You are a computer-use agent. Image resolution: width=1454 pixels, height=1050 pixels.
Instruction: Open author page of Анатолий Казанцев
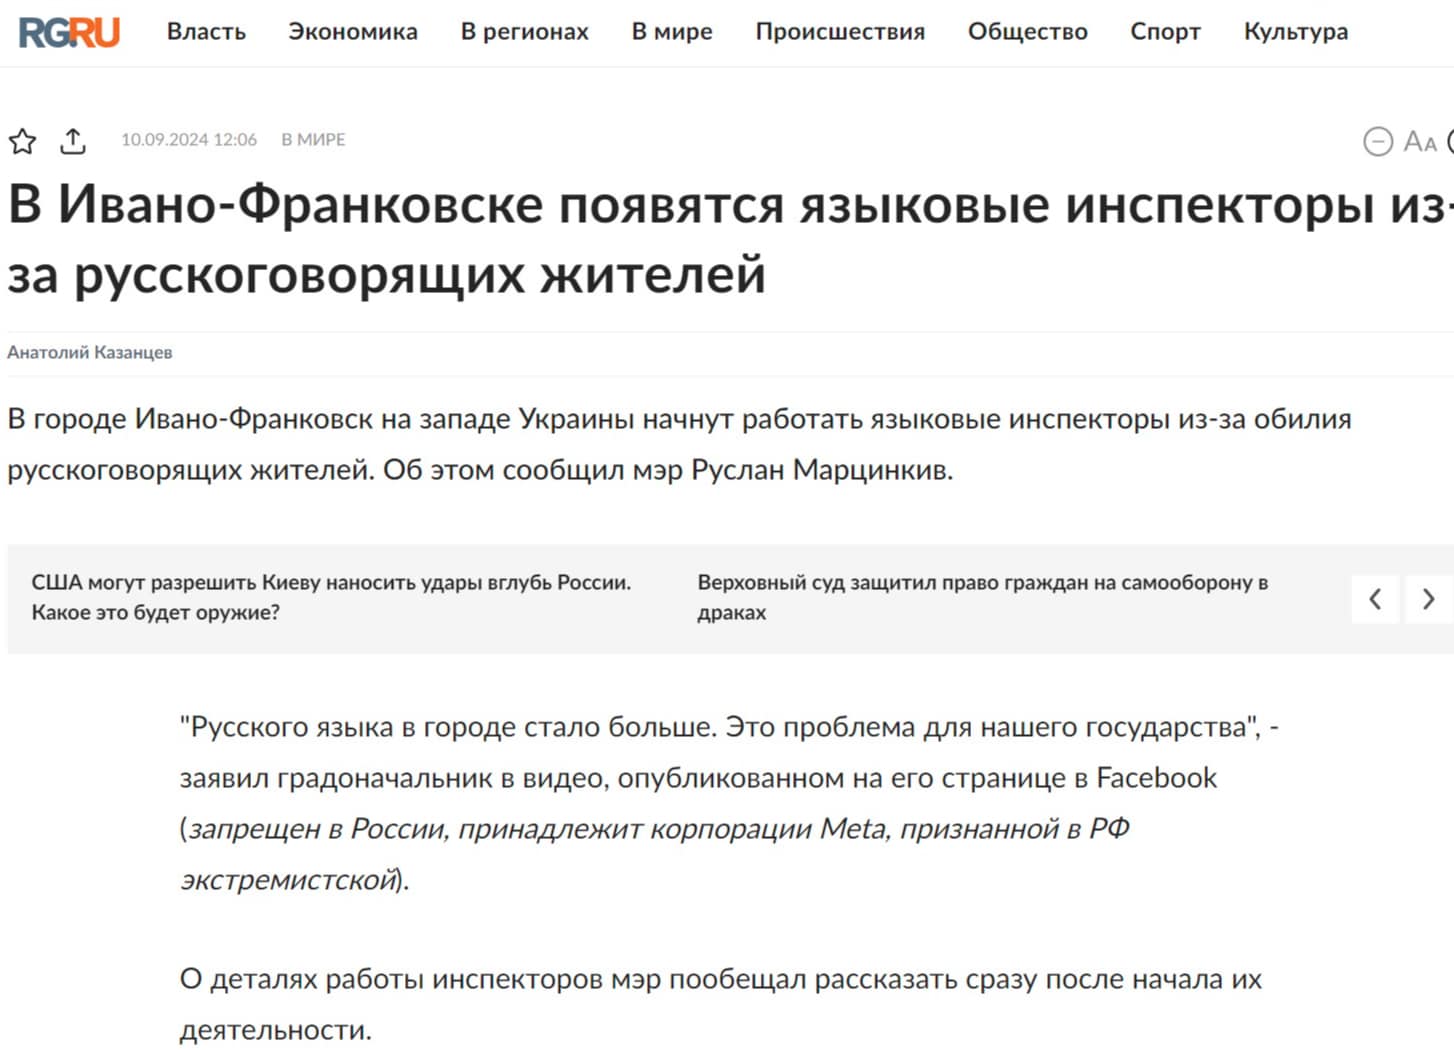point(90,352)
